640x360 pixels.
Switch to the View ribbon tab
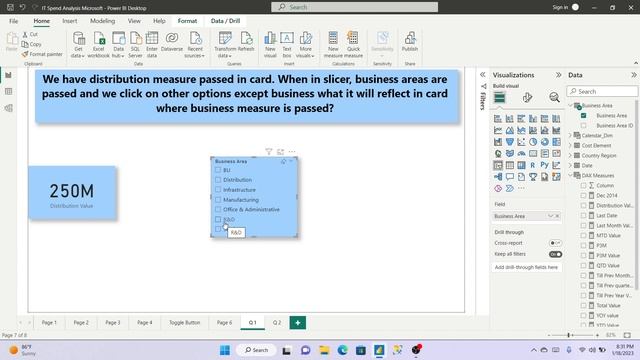(134, 21)
